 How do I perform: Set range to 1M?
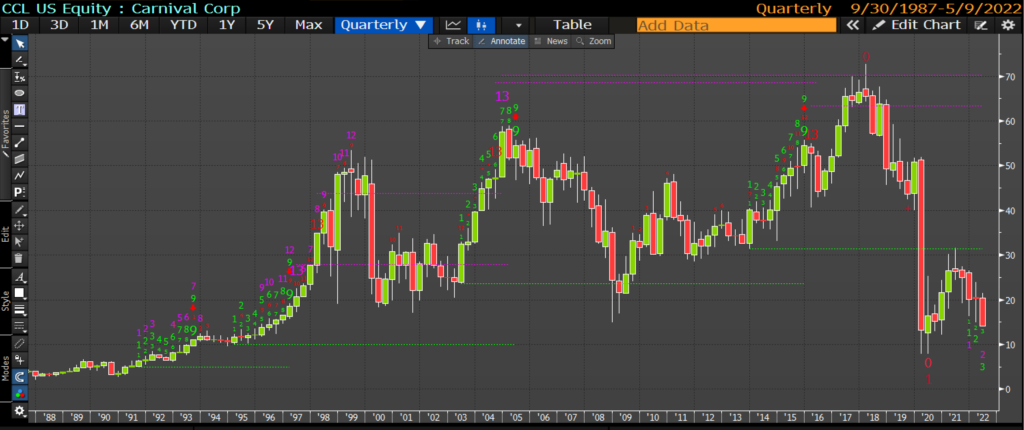pyautogui.click(x=99, y=25)
